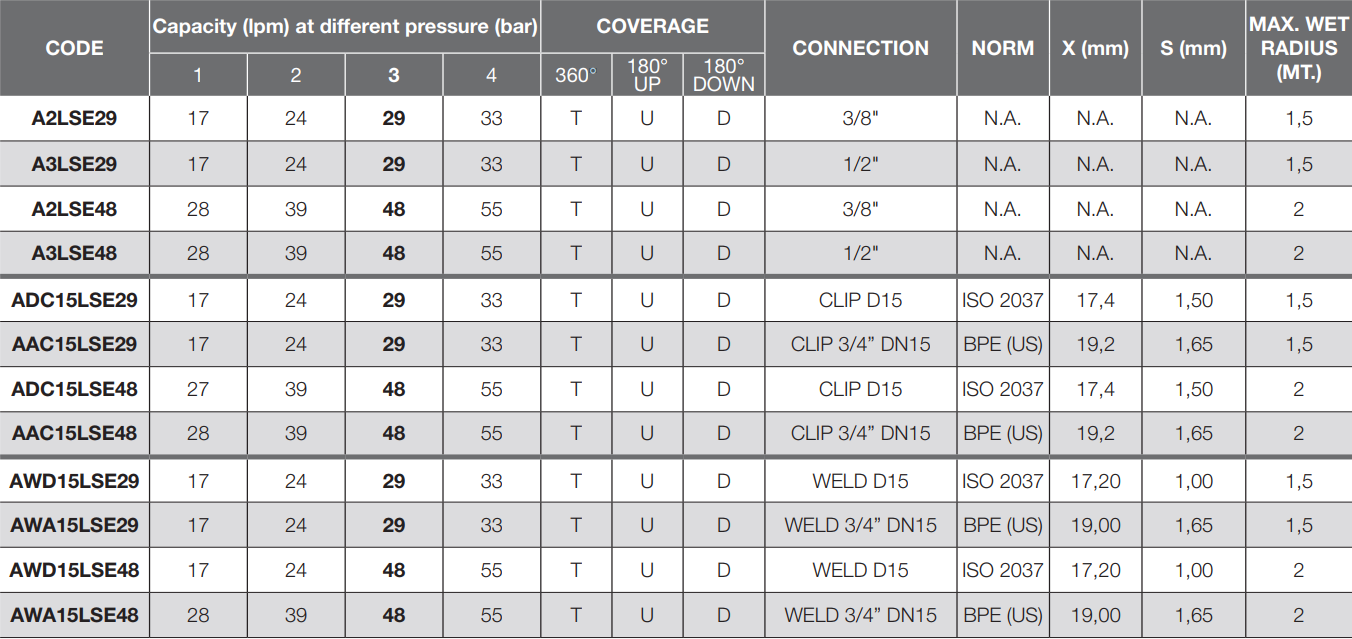Select the connection cell in the AWA15LSE29 row
This screenshot has width=1352, height=639.
(860, 526)
